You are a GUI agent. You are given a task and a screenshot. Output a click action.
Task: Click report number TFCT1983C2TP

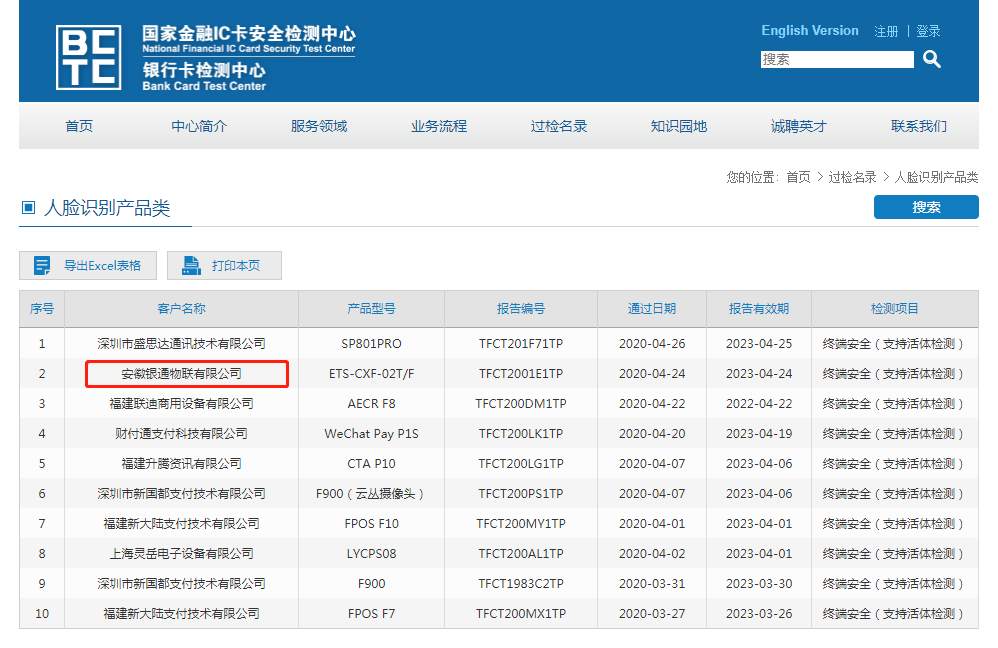pos(521,584)
